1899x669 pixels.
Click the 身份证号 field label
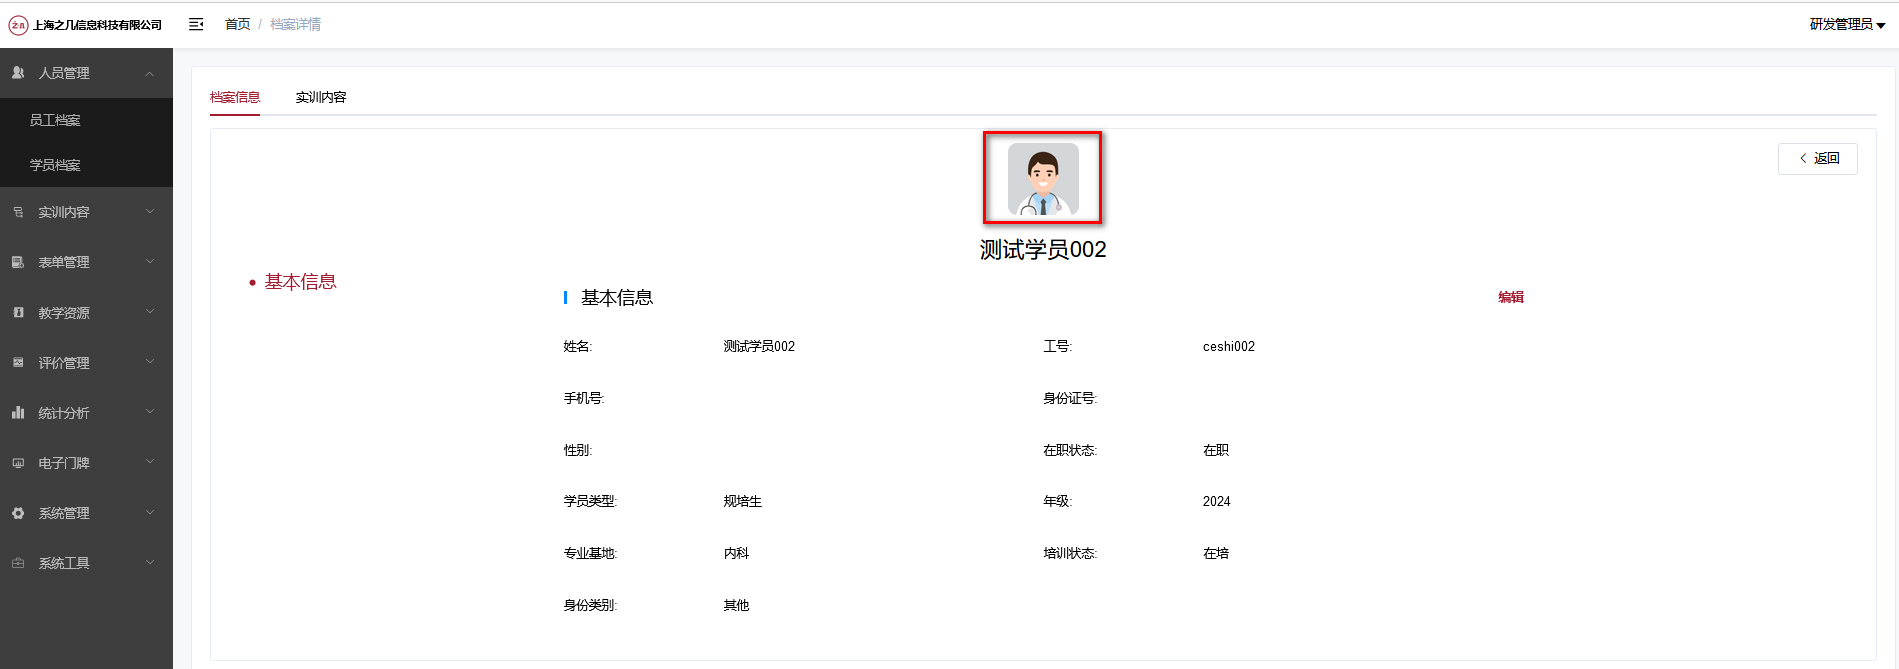click(1070, 398)
